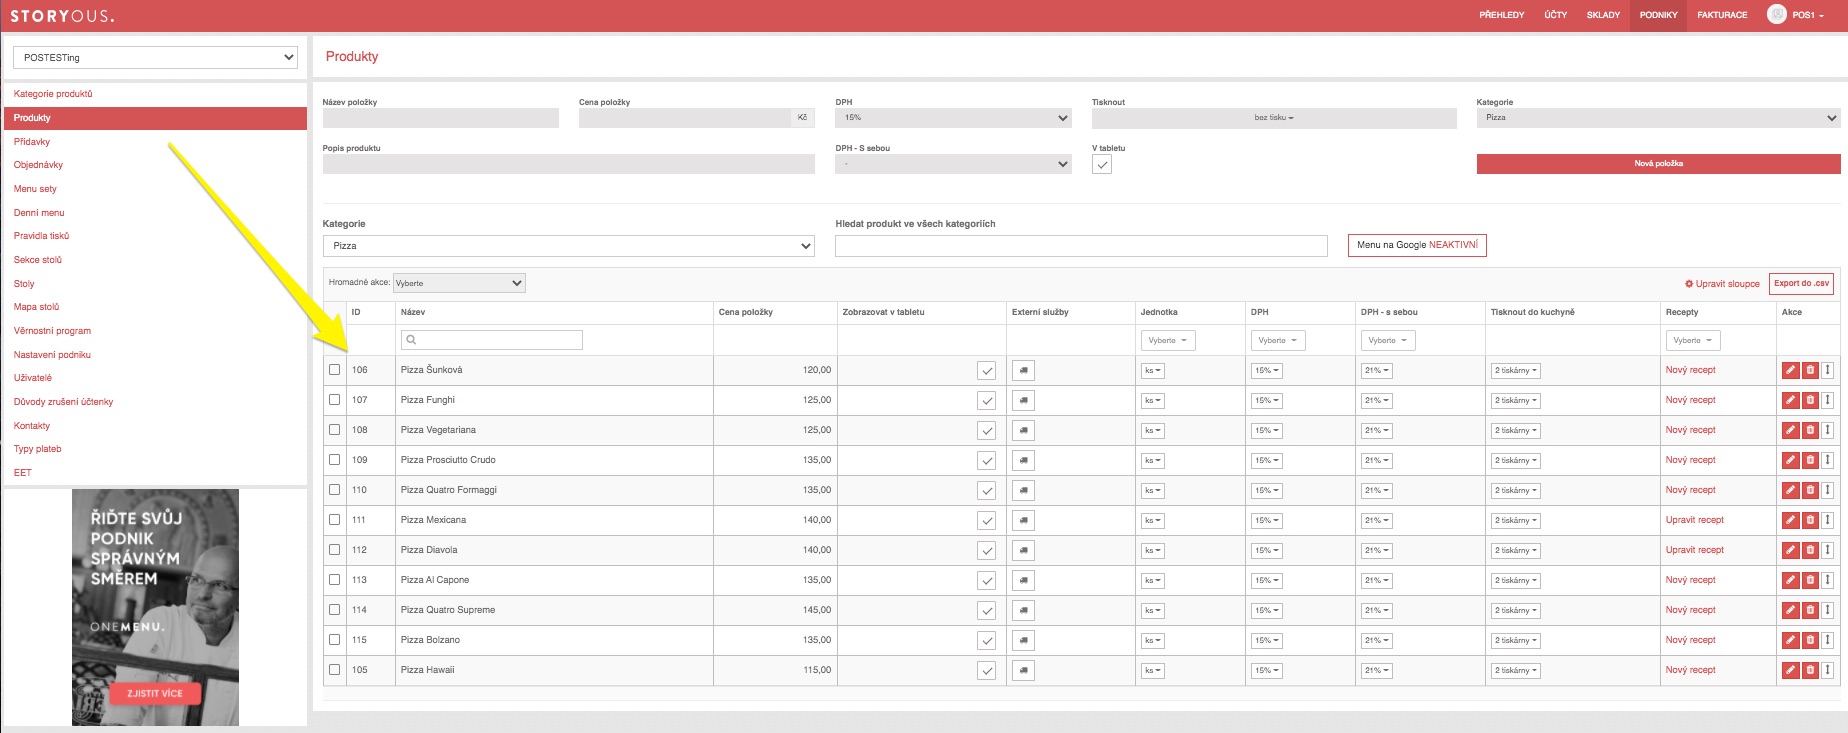The image size is (1848, 733).
Task: Open the Kategorie Pizza filter dropdown
Action: point(568,246)
